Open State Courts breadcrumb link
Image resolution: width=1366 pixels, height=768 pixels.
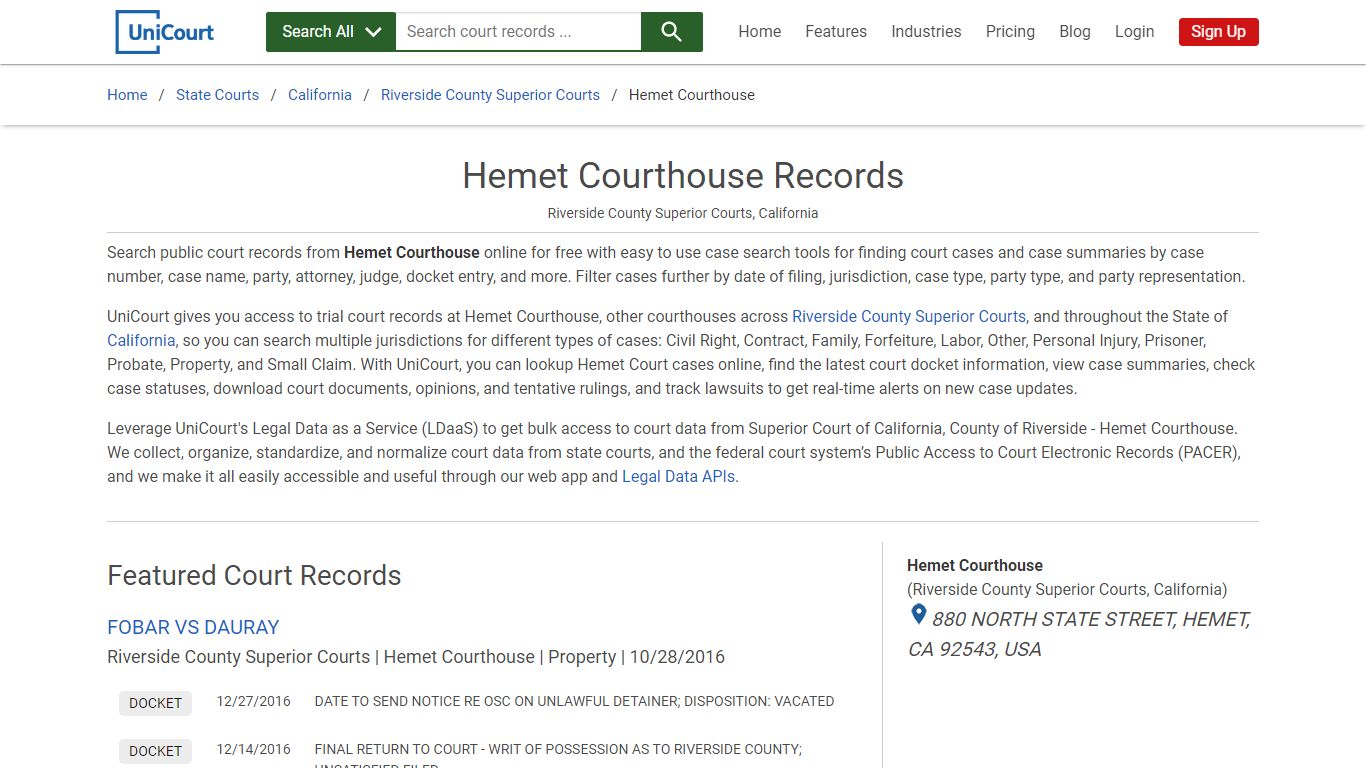pos(217,95)
